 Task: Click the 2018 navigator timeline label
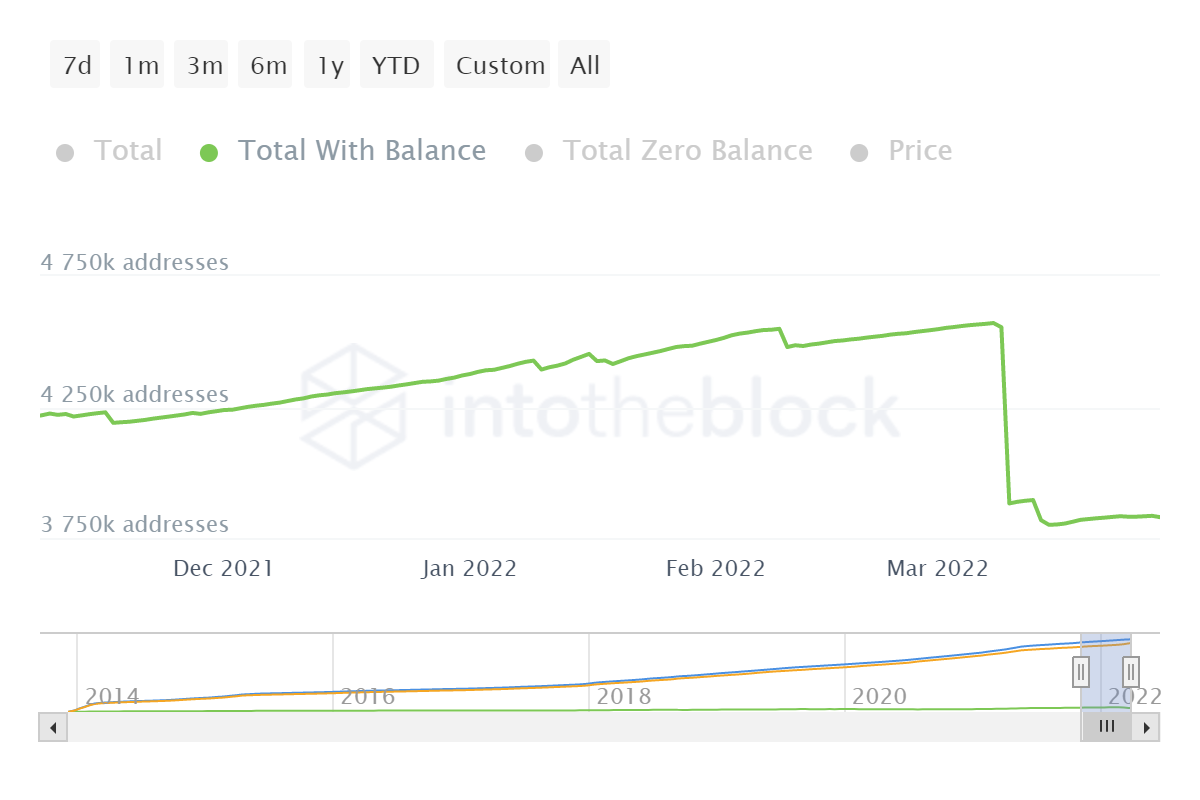click(623, 696)
